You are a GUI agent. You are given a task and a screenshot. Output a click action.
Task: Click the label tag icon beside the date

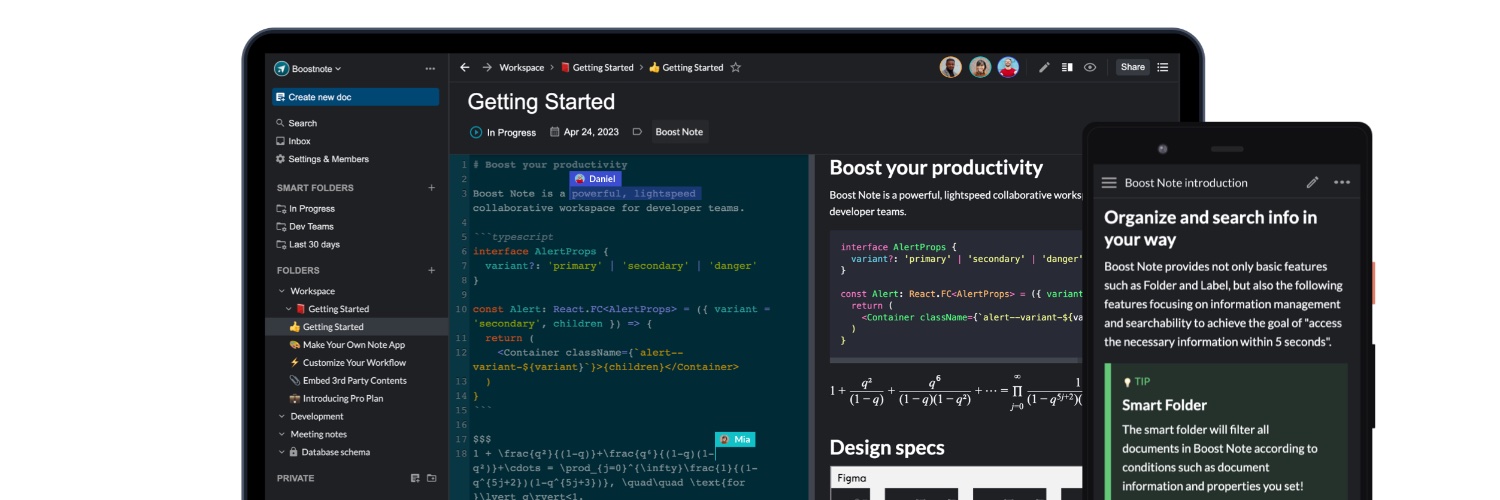(x=637, y=132)
